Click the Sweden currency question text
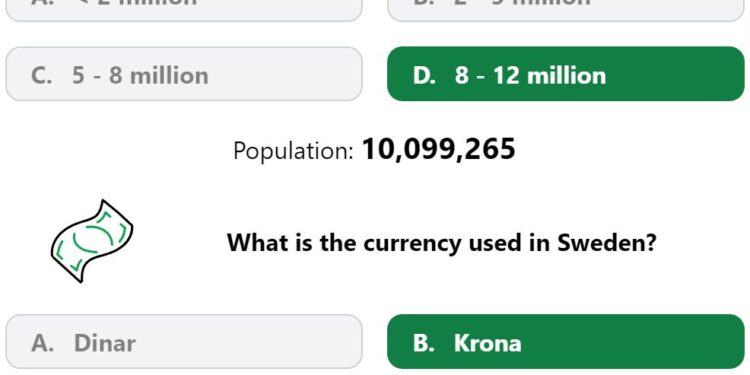The image size is (750, 375). (x=441, y=243)
